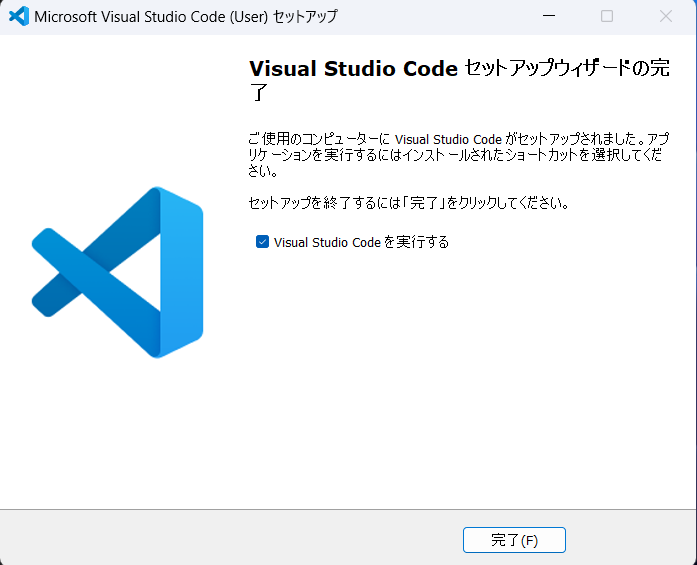Click the paragraph beginning 'ご使用のコンピューターに'
697x565 pixels.
point(458,155)
